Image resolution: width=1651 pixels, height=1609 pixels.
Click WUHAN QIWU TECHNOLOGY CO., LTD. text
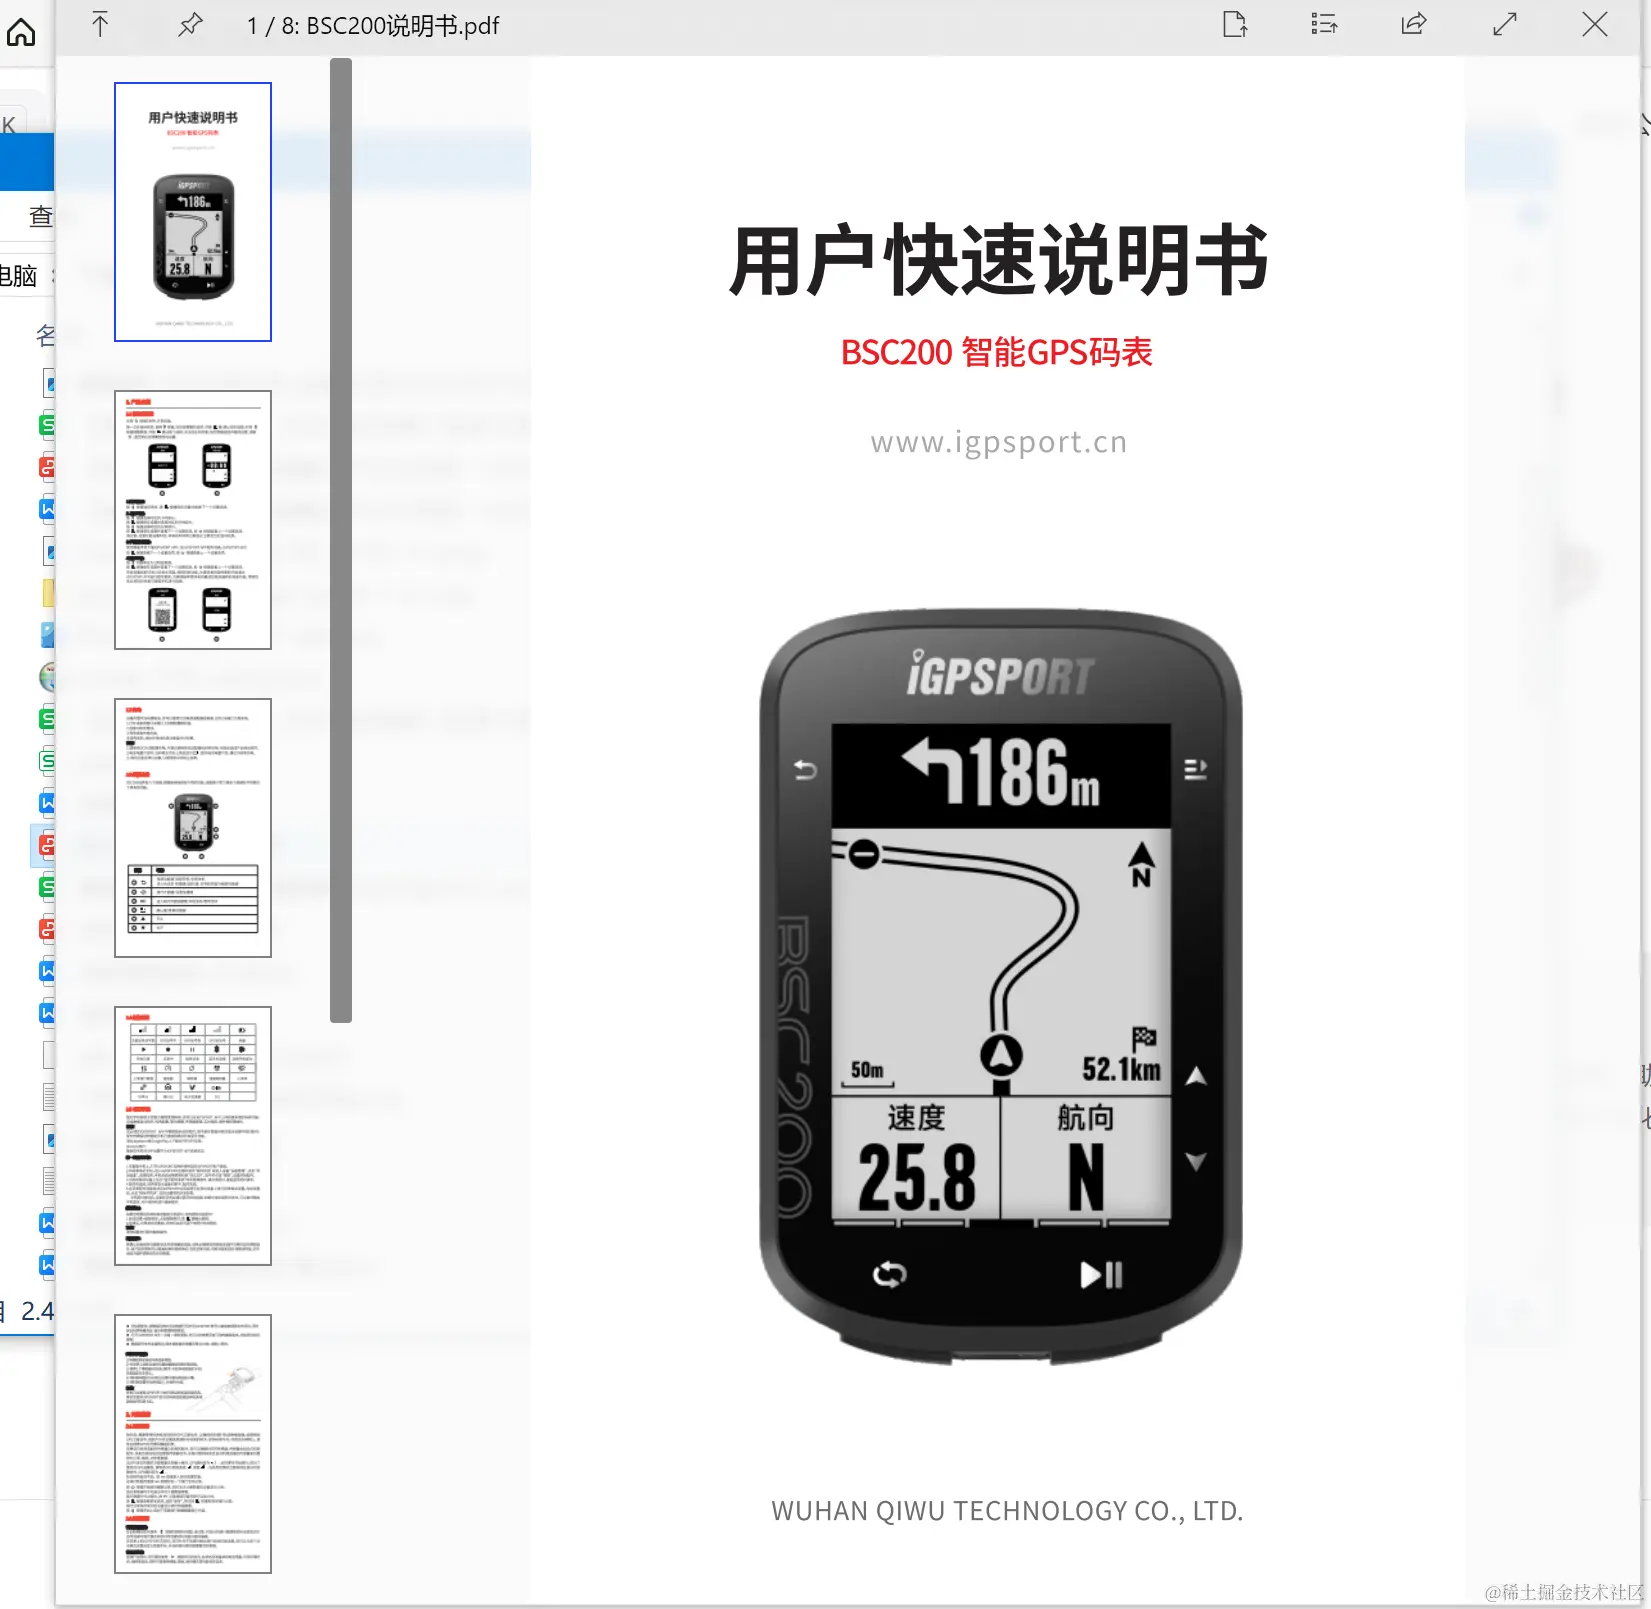[1007, 1510]
